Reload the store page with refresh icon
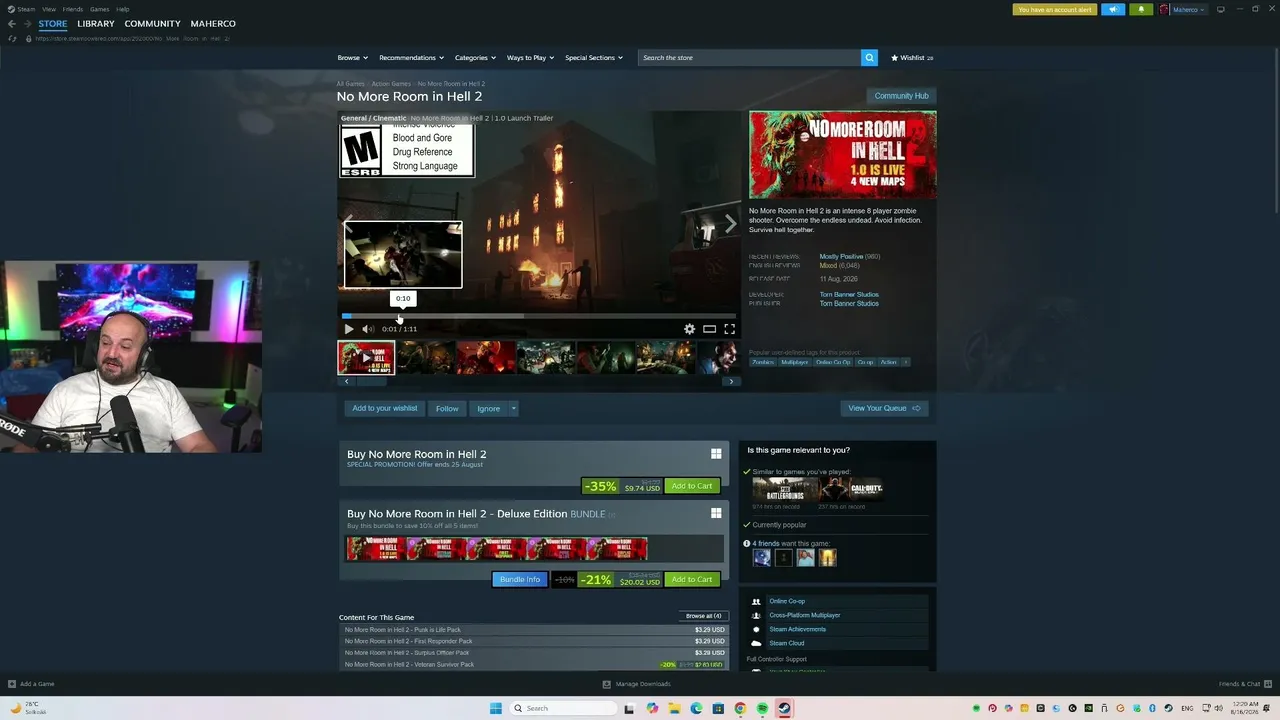Image resolution: width=1280 pixels, height=720 pixels. coord(12,39)
